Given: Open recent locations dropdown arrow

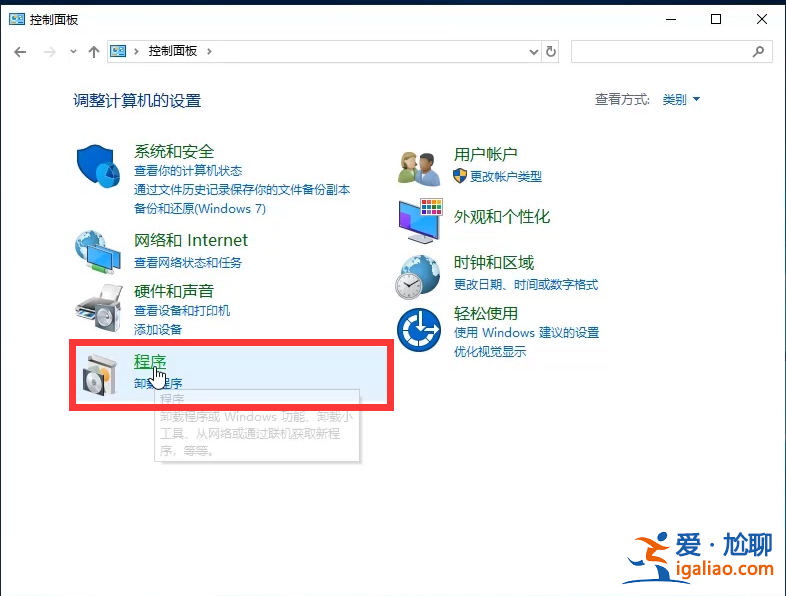Looking at the screenshot, I should [73, 51].
